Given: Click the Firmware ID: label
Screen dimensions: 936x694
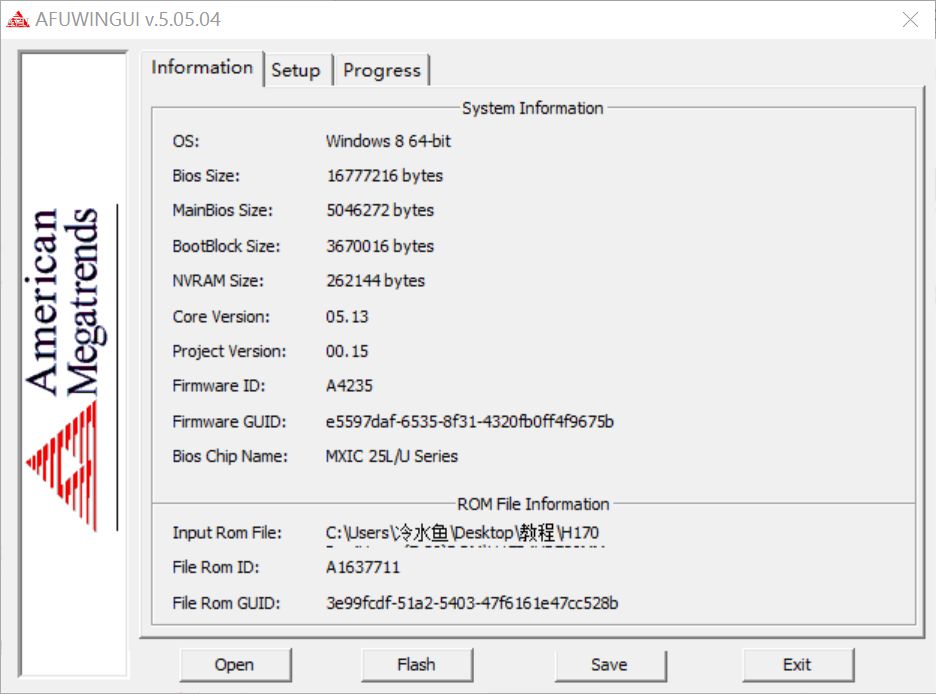Looking at the screenshot, I should (218, 386).
